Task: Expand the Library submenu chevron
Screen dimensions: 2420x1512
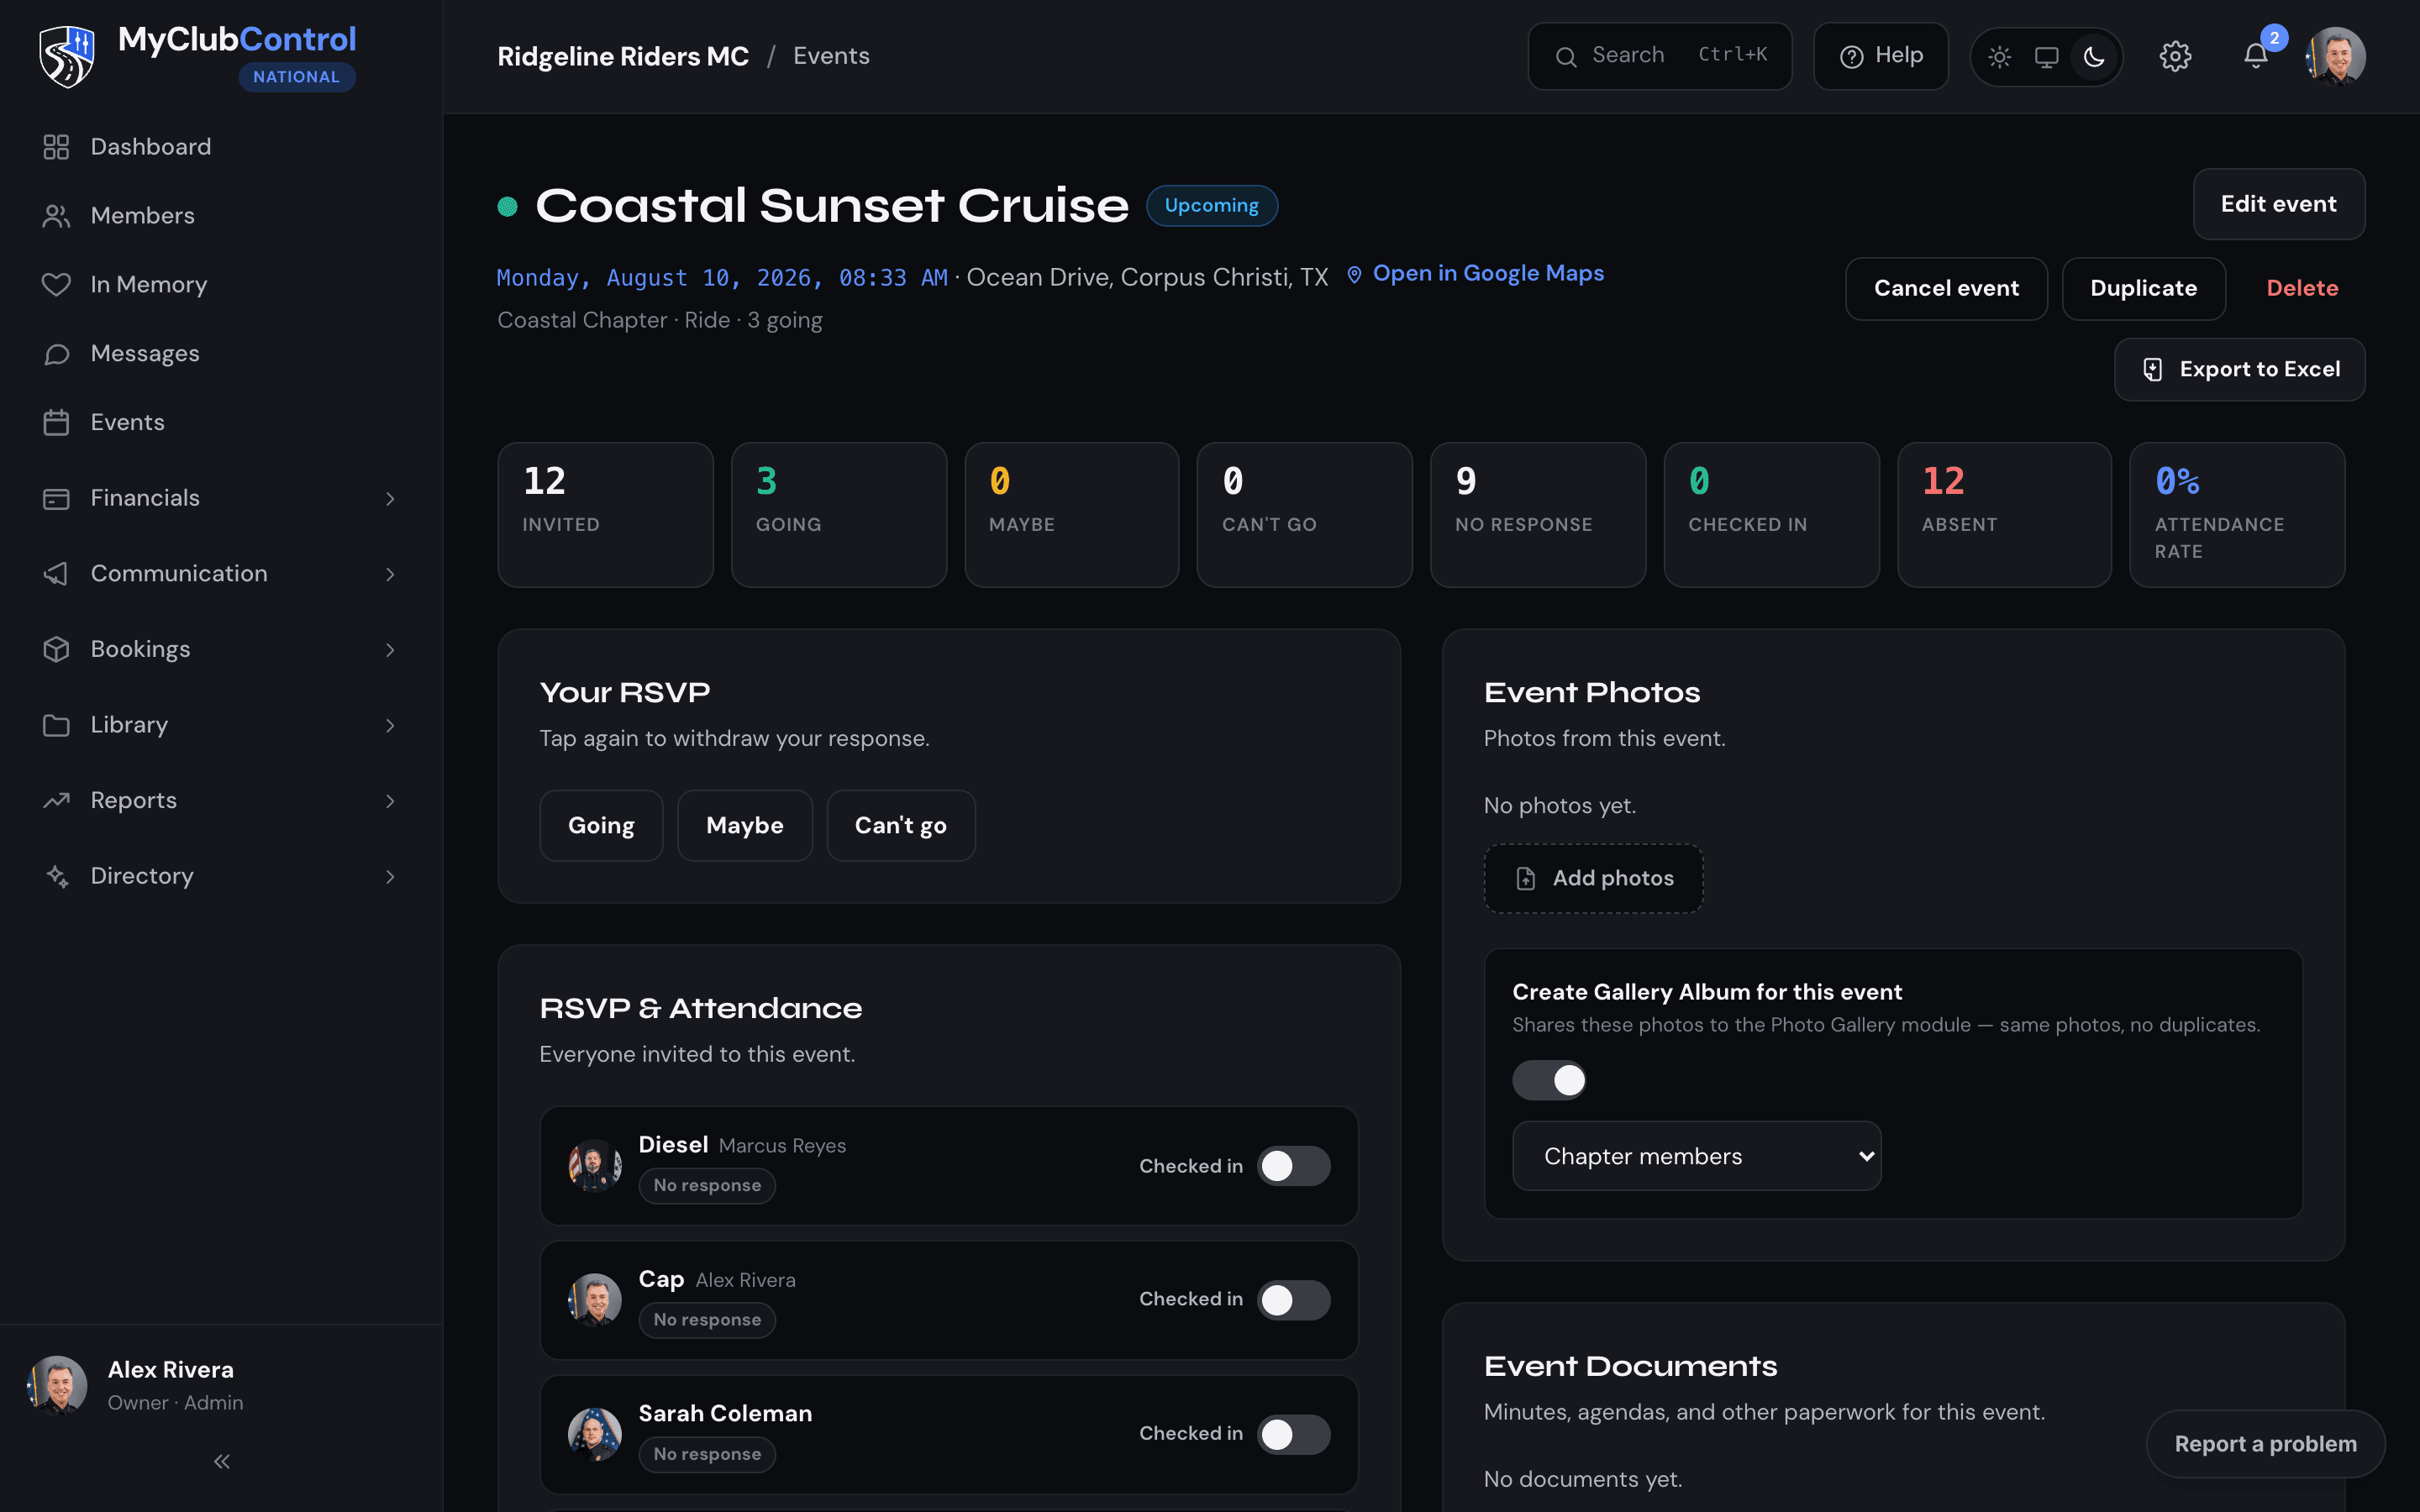Action: [x=390, y=725]
